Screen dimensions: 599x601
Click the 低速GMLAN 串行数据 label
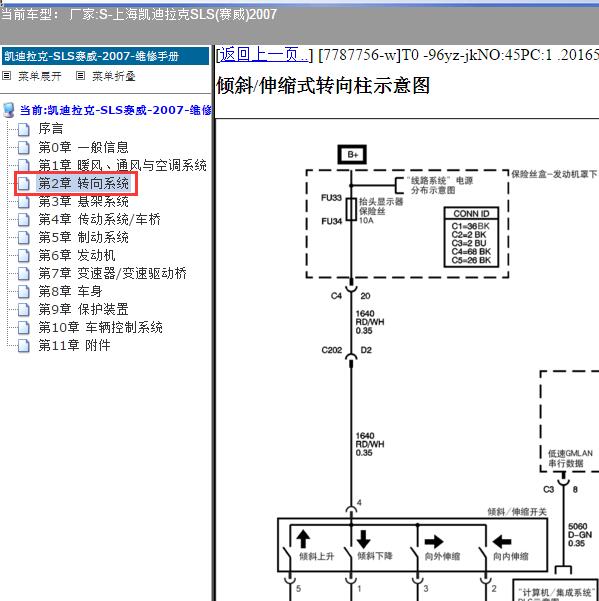click(x=570, y=458)
